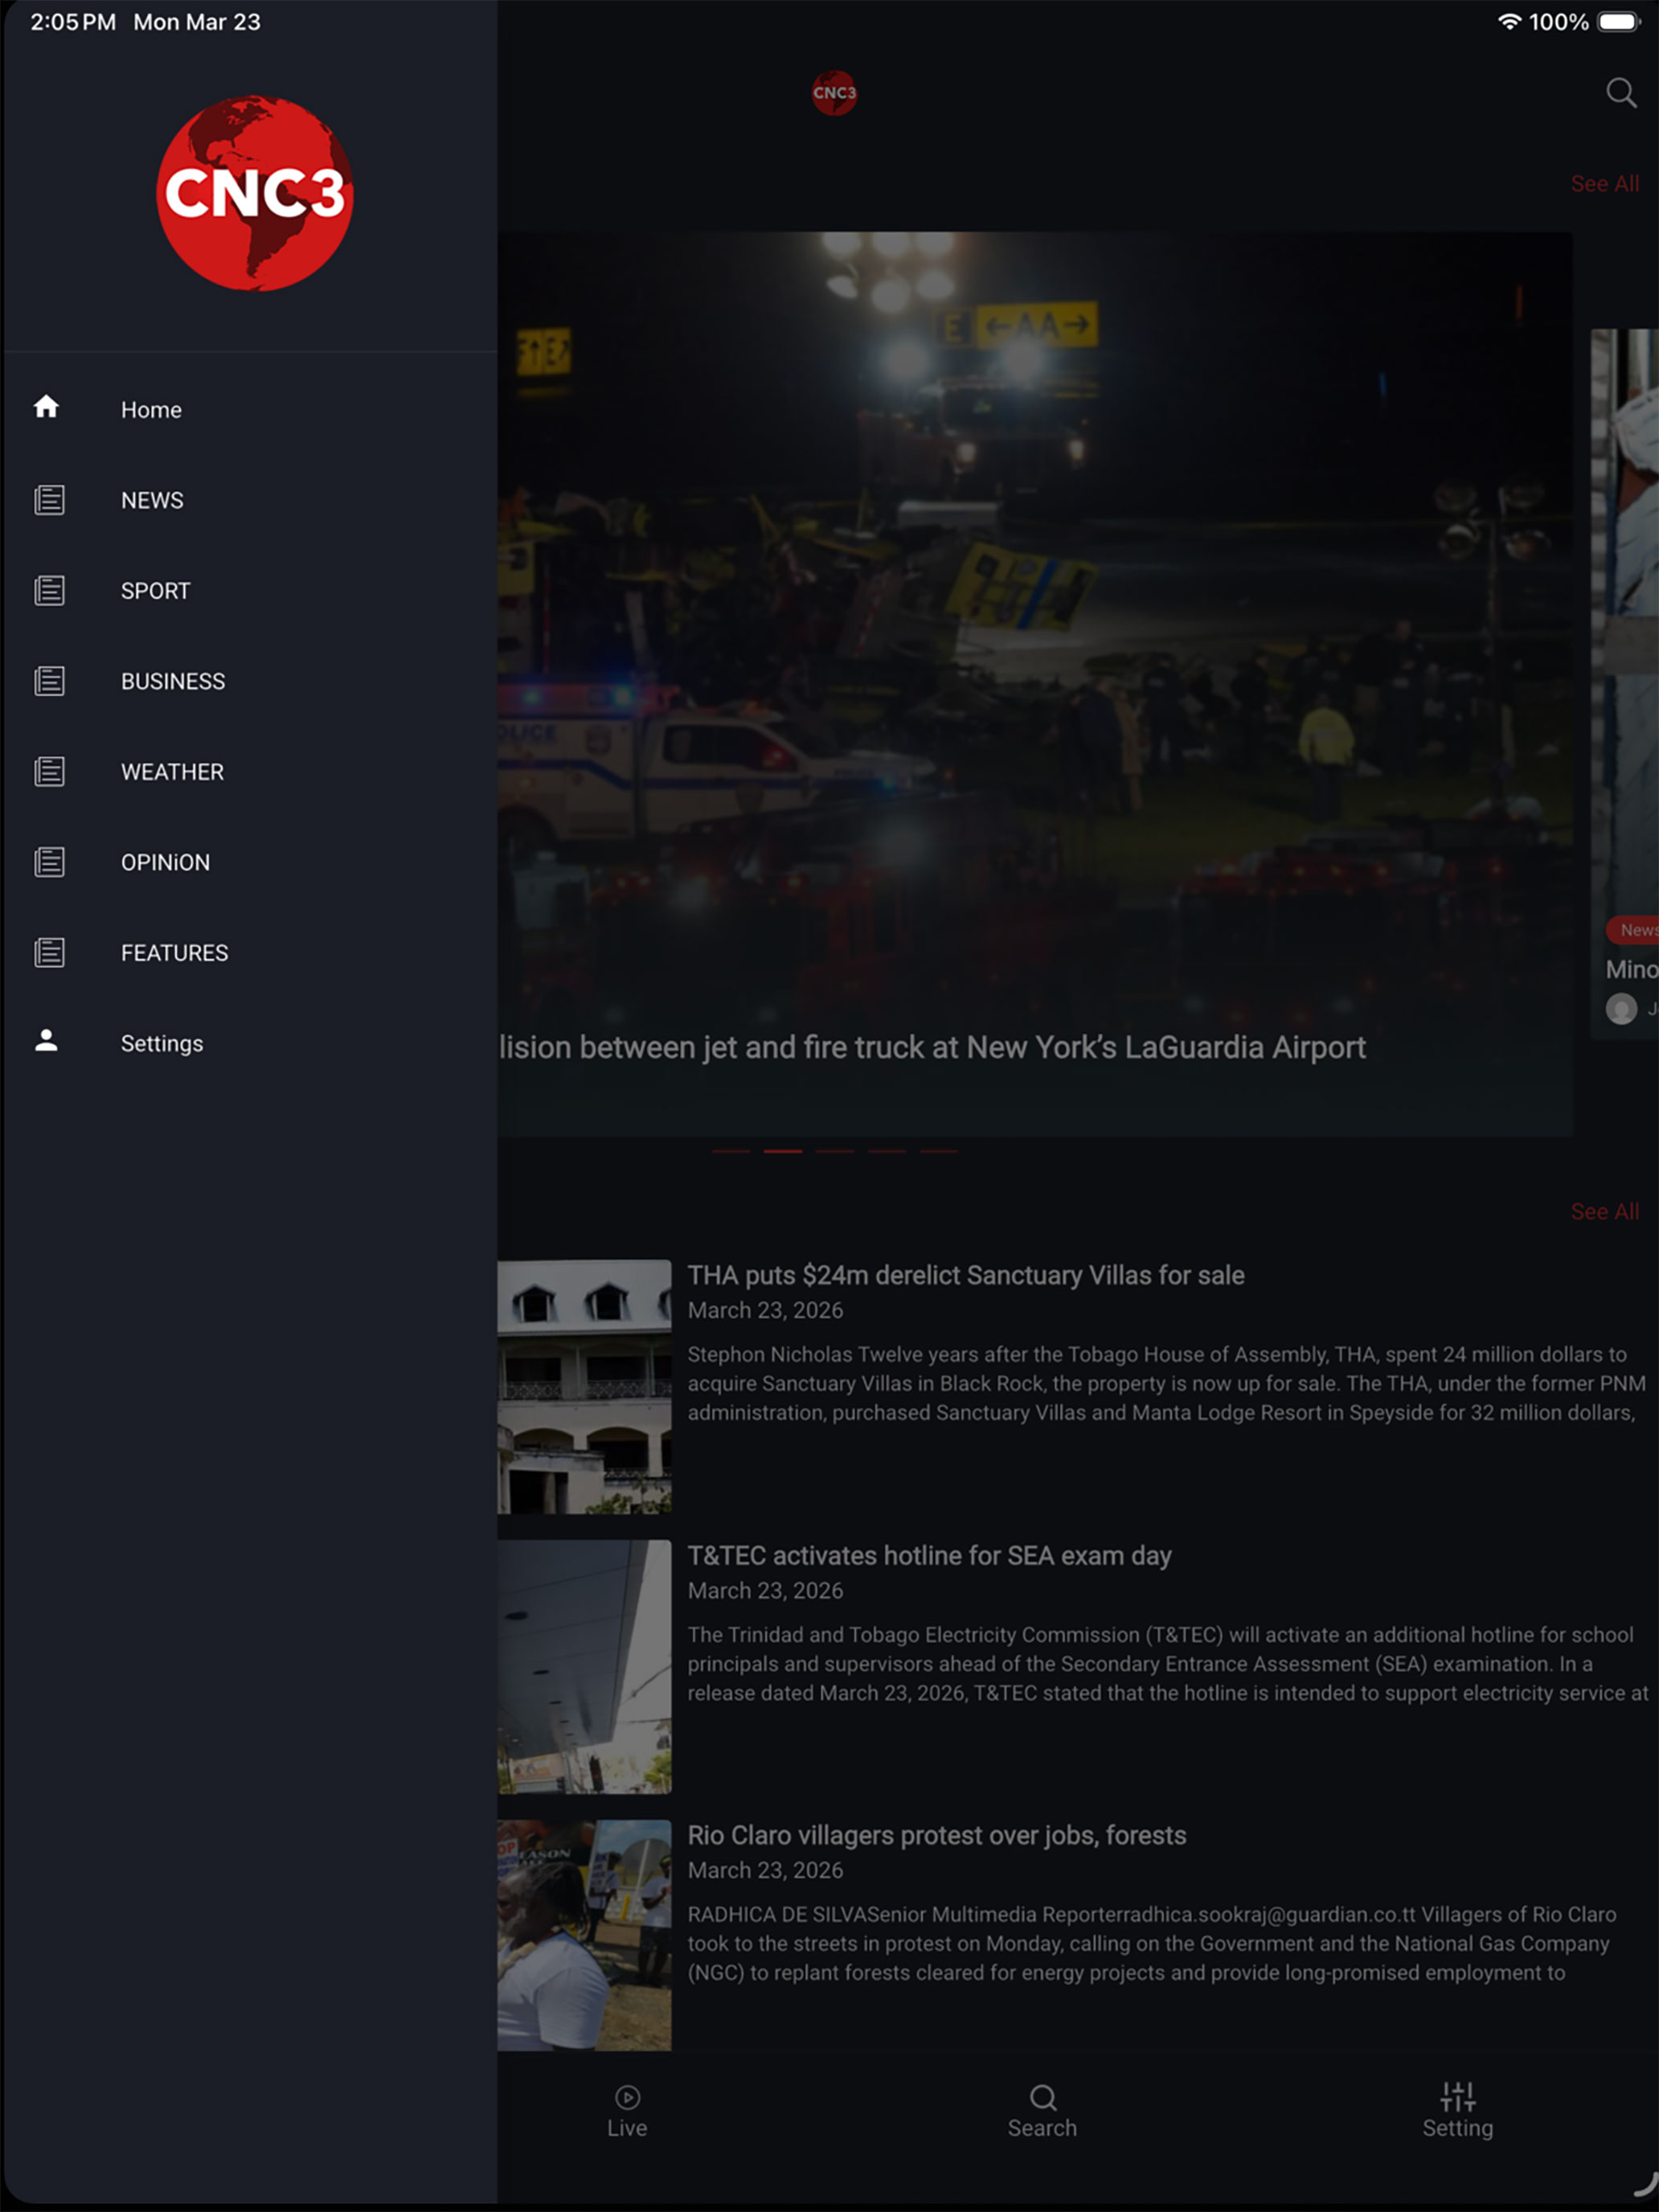
Task: Jump to the third carousel page indicator
Action: point(835,1151)
